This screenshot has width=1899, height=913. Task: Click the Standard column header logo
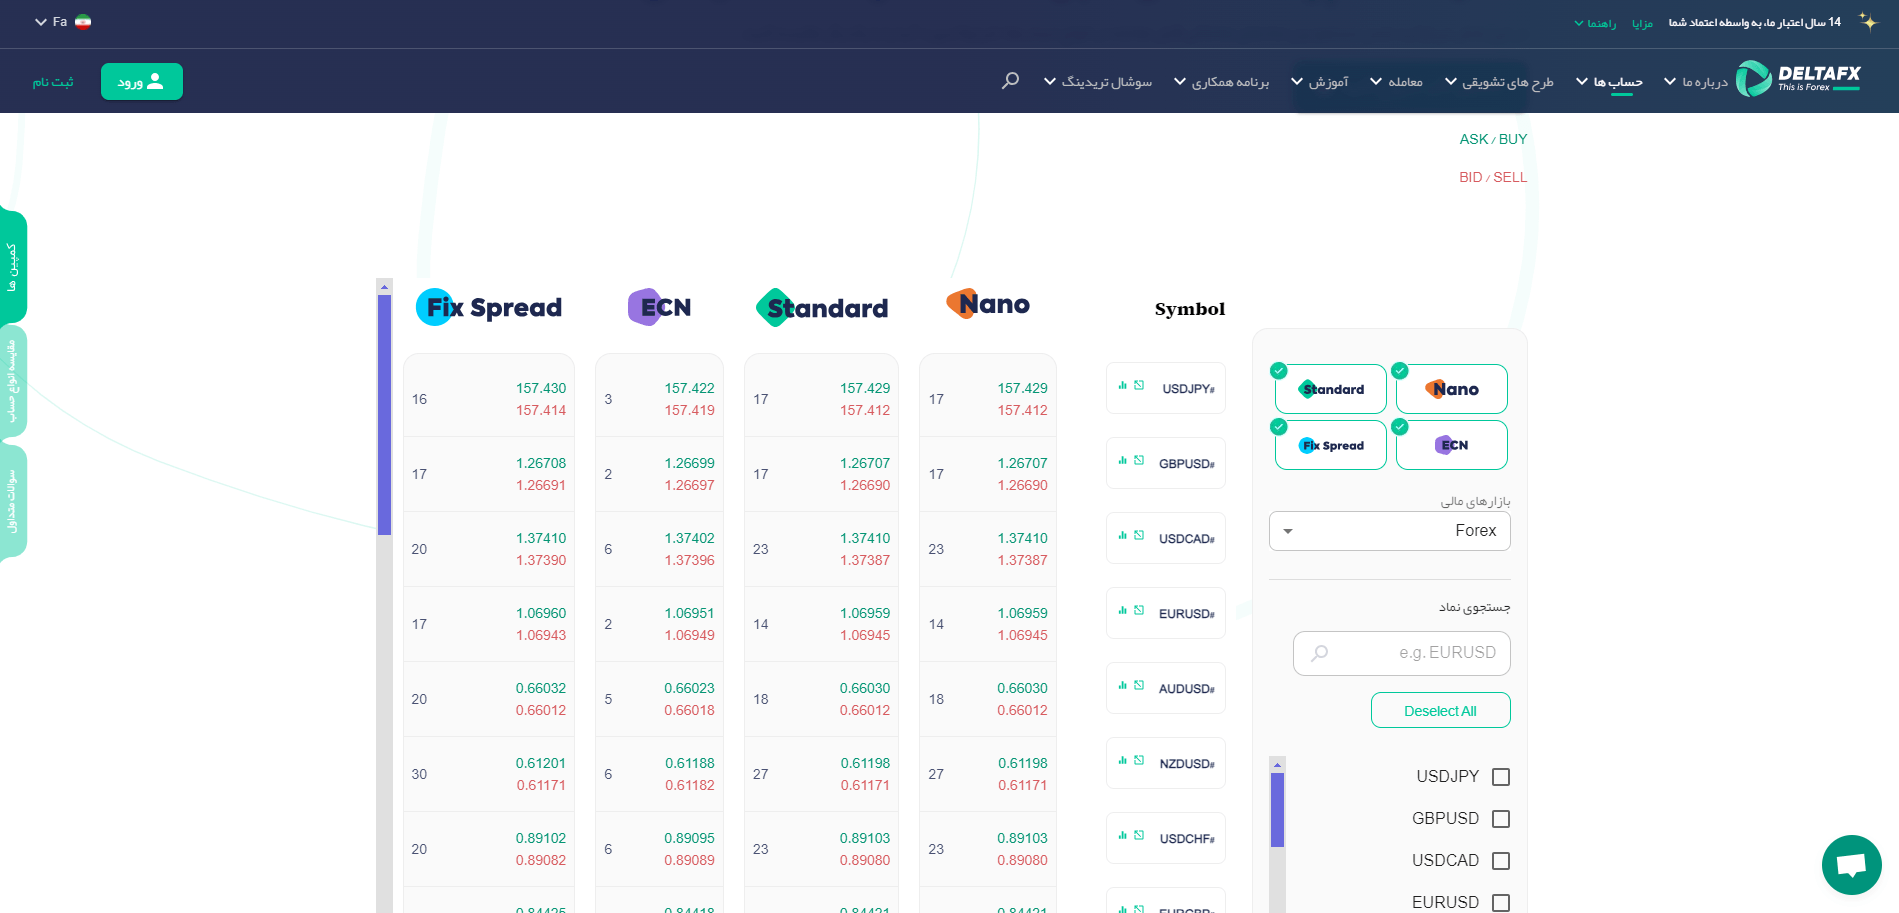(822, 308)
